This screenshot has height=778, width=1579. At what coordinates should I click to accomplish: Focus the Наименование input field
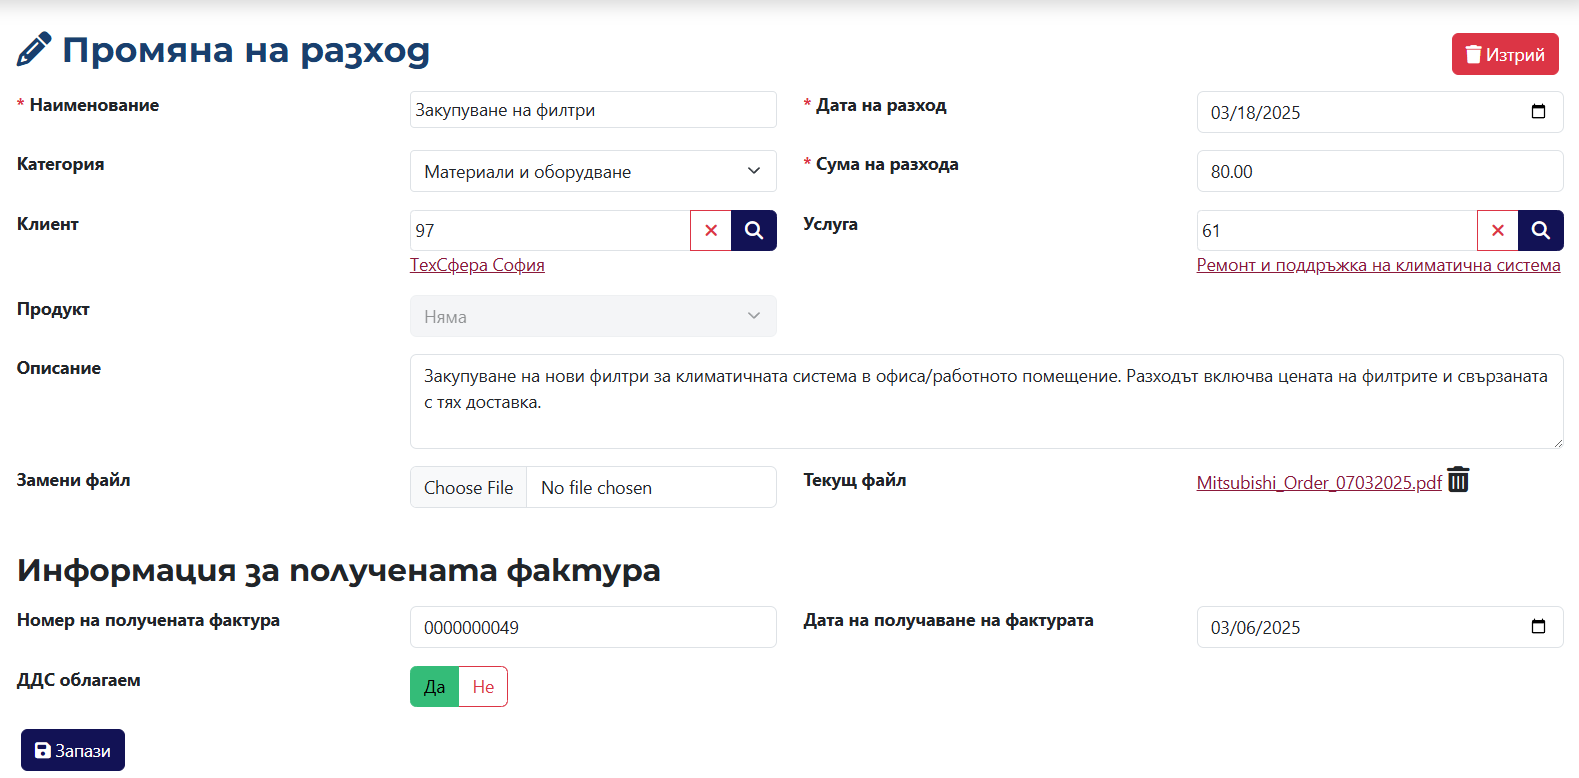coord(593,110)
